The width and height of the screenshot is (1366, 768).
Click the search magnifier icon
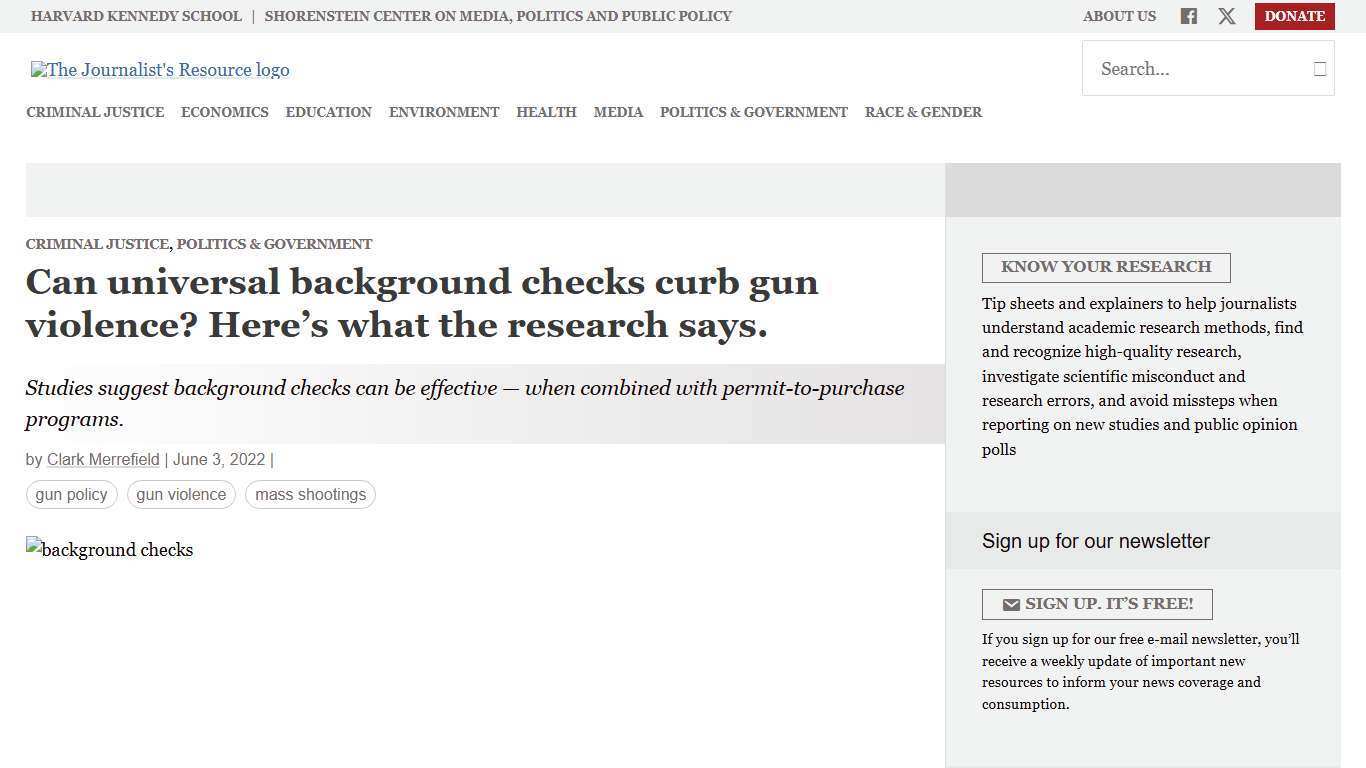pos(1319,68)
